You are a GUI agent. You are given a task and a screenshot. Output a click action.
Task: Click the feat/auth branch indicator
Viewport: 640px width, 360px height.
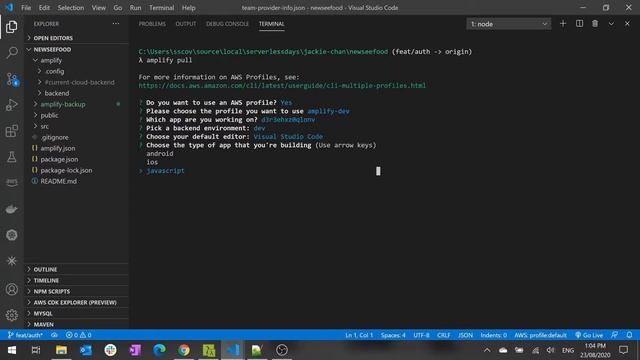tap(25, 335)
